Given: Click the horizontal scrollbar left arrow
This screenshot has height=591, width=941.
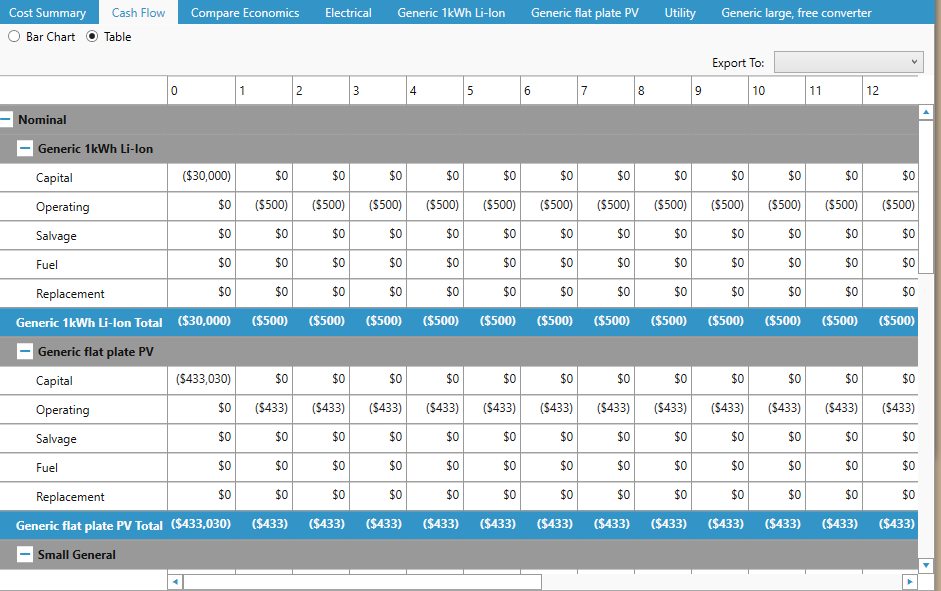Looking at the screenshot, I should tap(174, 581).
